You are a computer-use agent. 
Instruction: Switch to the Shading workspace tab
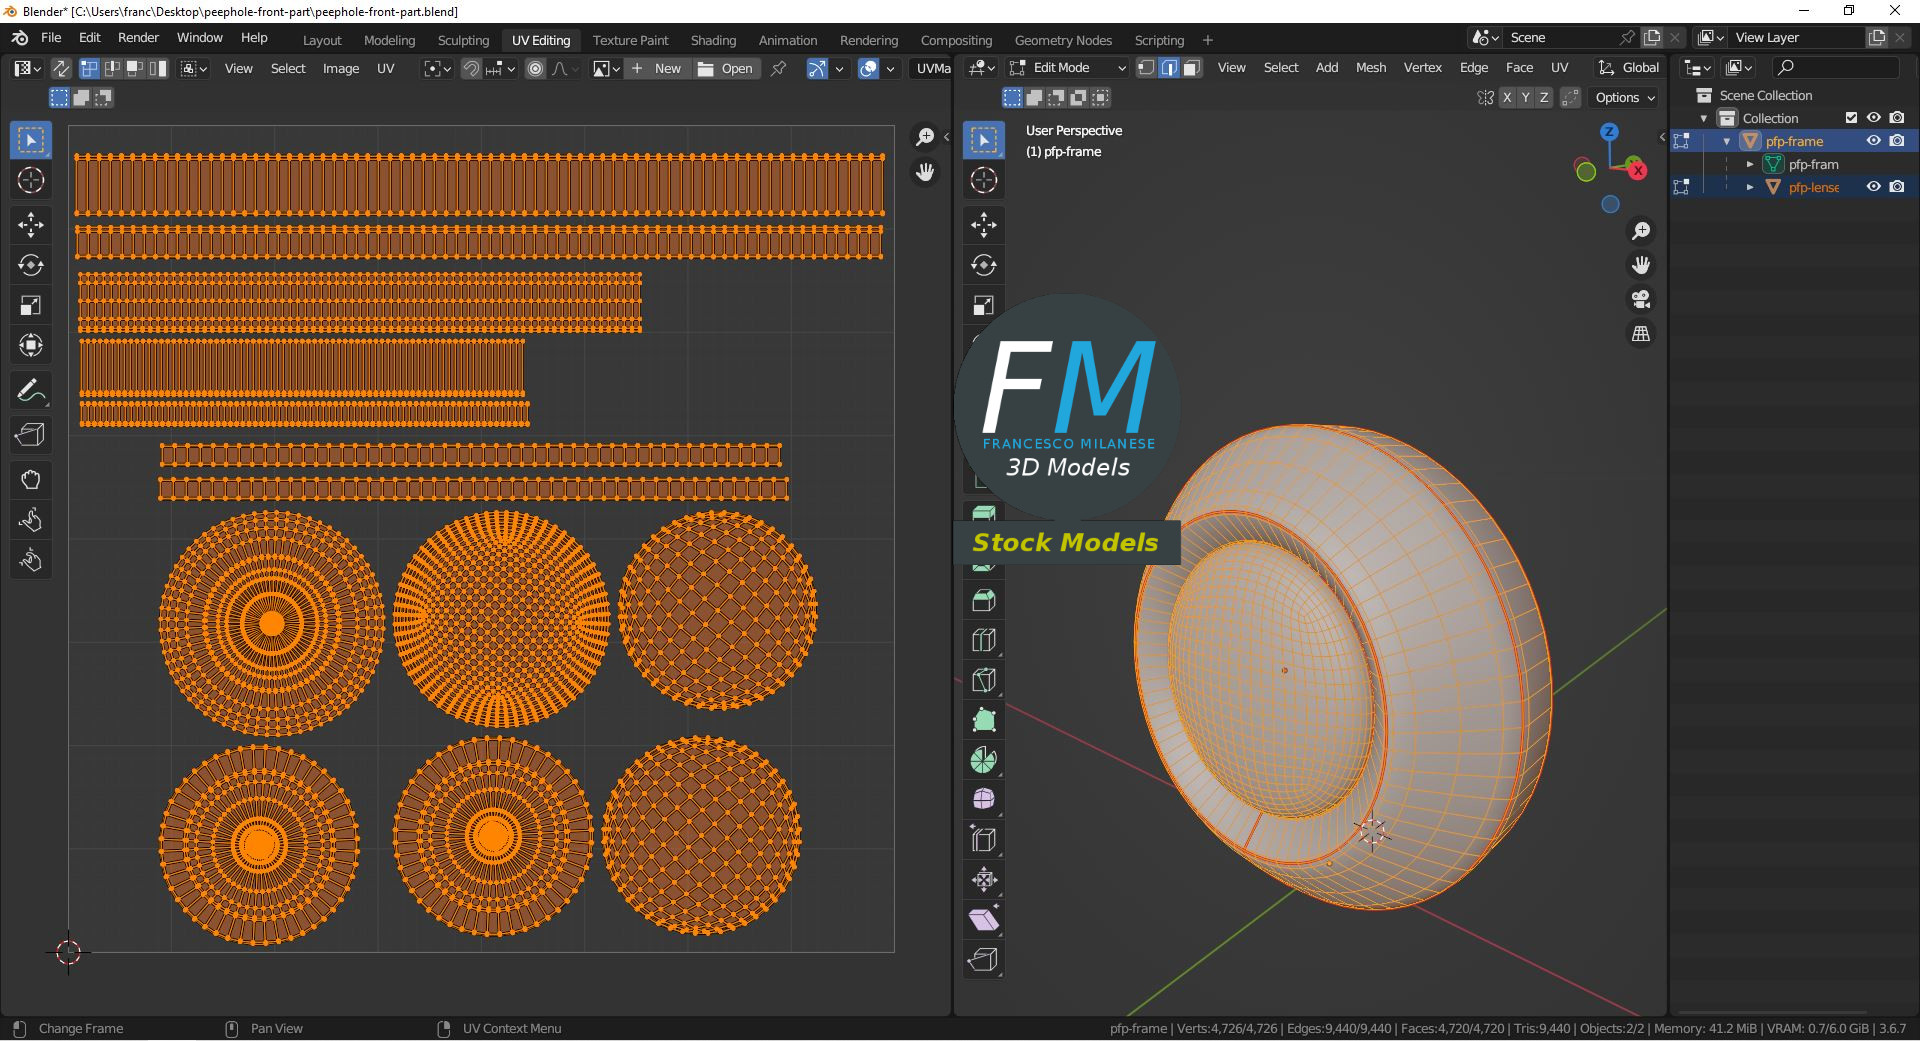click(x=713, y=40)
